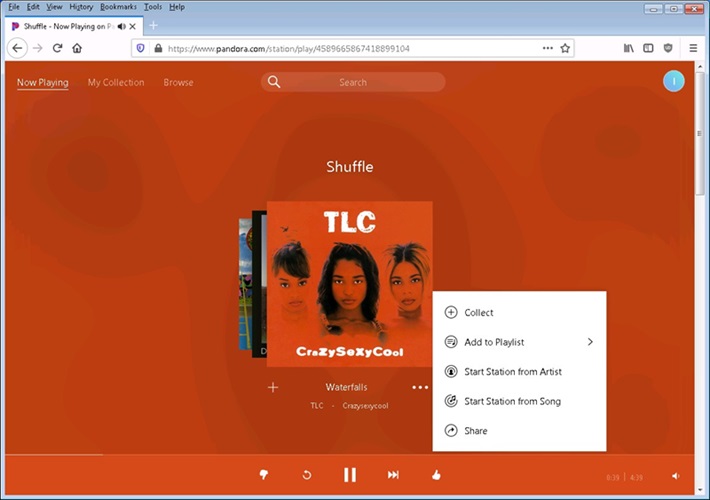Reload the Pandora page
Screen dimensions: 710x500
pyautogui.click(x=57, y=48)
